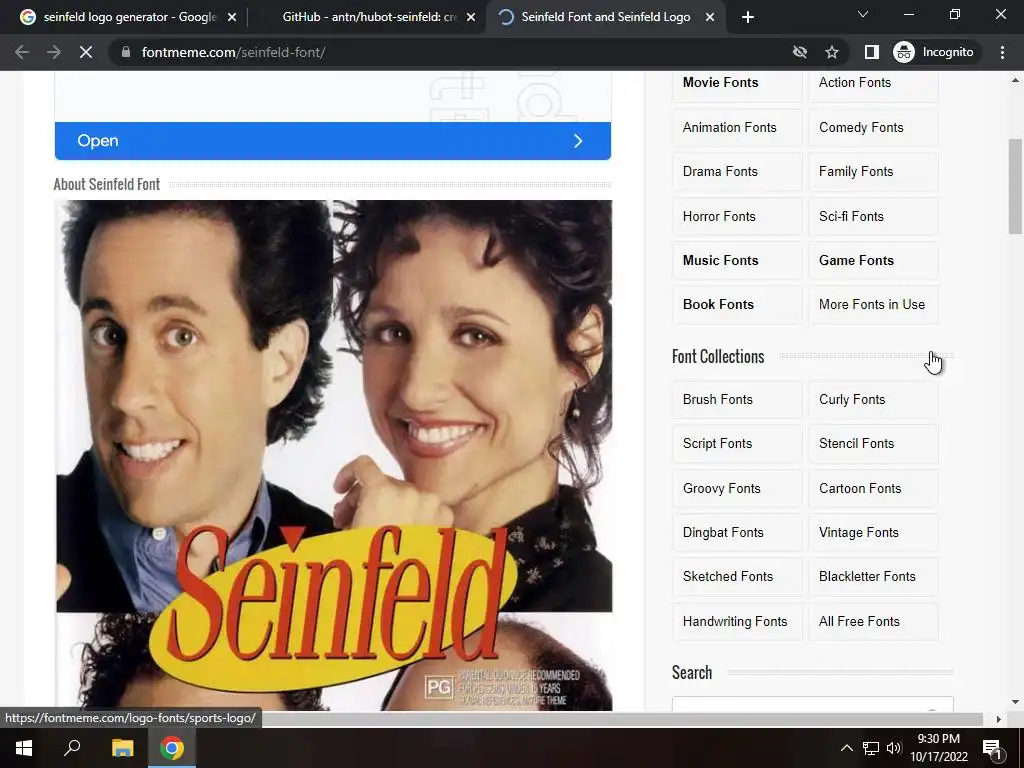Bookmark this page with star icon
Image resolution: width=1024 pixels, height=768 pixels.
pos(831,52)
